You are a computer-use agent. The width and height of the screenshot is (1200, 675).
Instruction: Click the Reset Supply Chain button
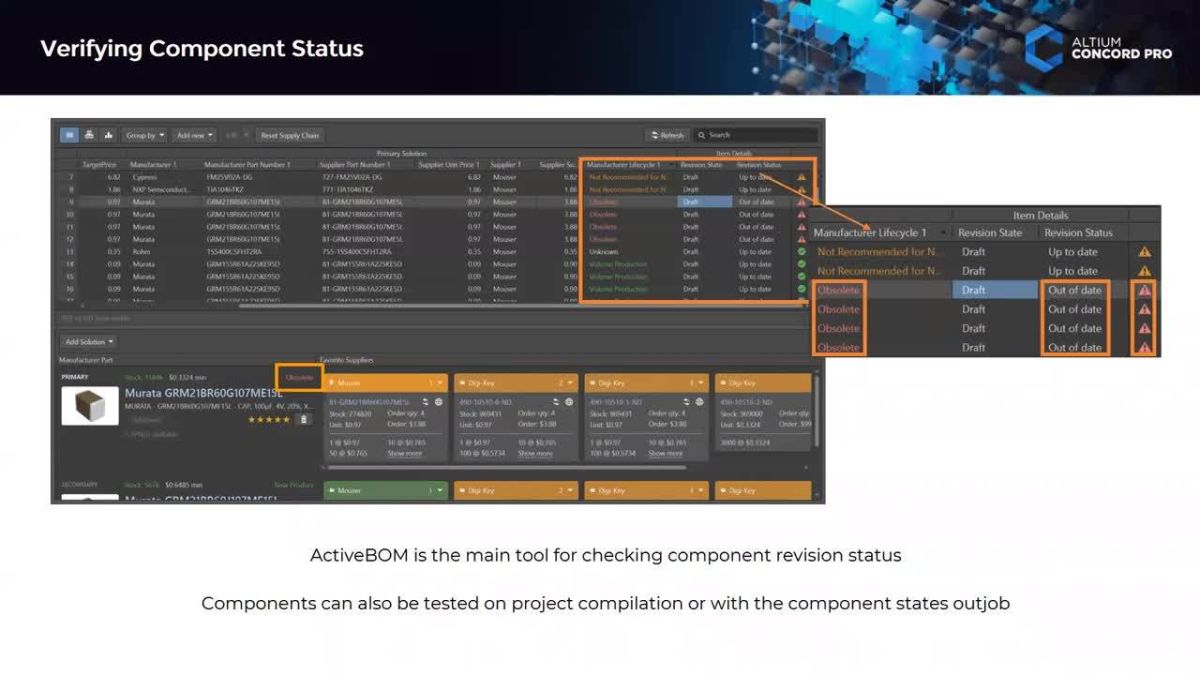tap(290, 135)
